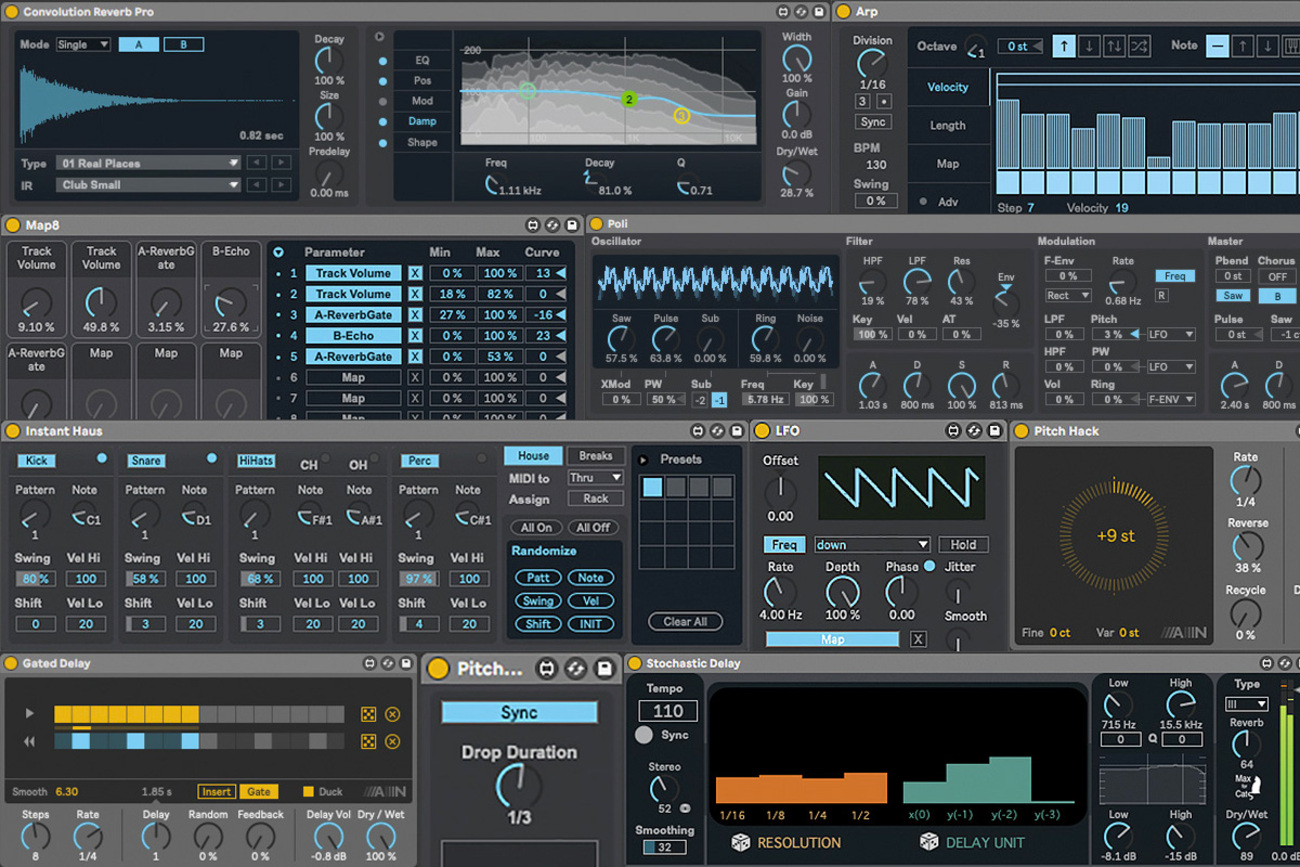Open the IR dropdown showing Club Small
Screen dimensions: 1300x867
coord(148,185)
